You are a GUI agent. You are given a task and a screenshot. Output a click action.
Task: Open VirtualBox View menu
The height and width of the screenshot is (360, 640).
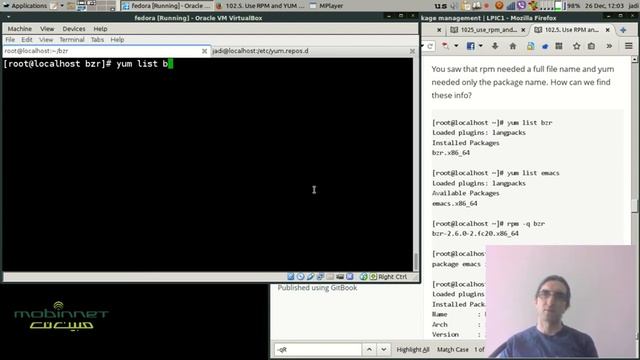click(x=47, y=29)
